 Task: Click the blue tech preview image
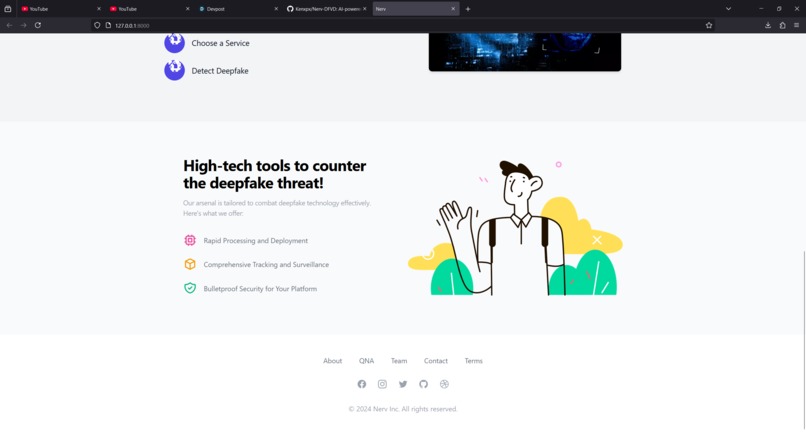[x=525, y=52]
